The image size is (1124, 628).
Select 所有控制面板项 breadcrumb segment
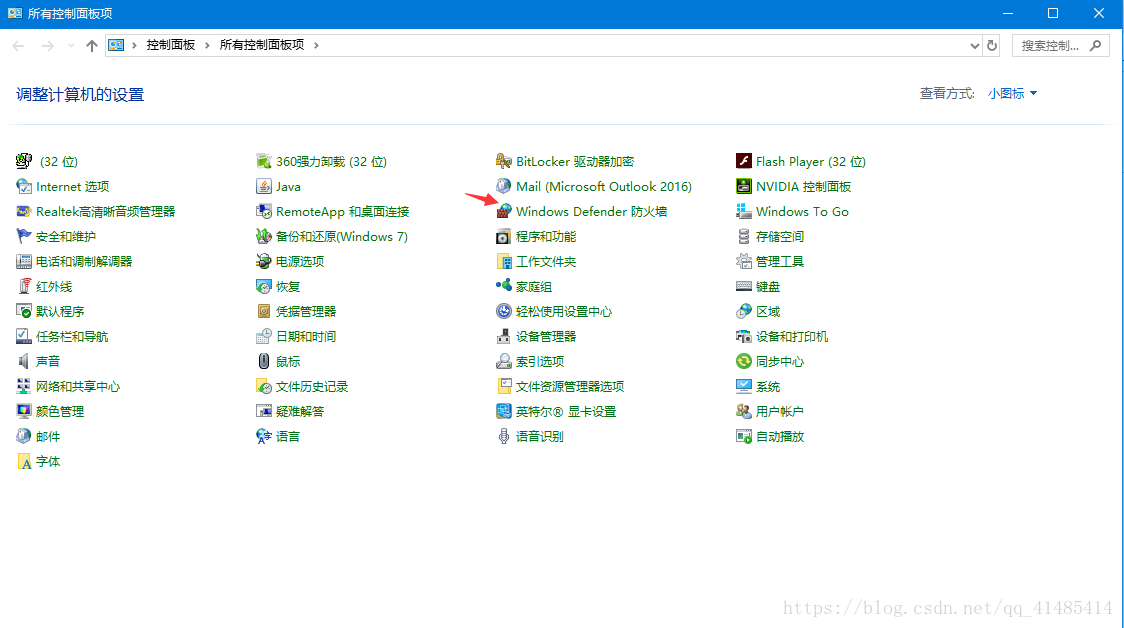(262, 45)
